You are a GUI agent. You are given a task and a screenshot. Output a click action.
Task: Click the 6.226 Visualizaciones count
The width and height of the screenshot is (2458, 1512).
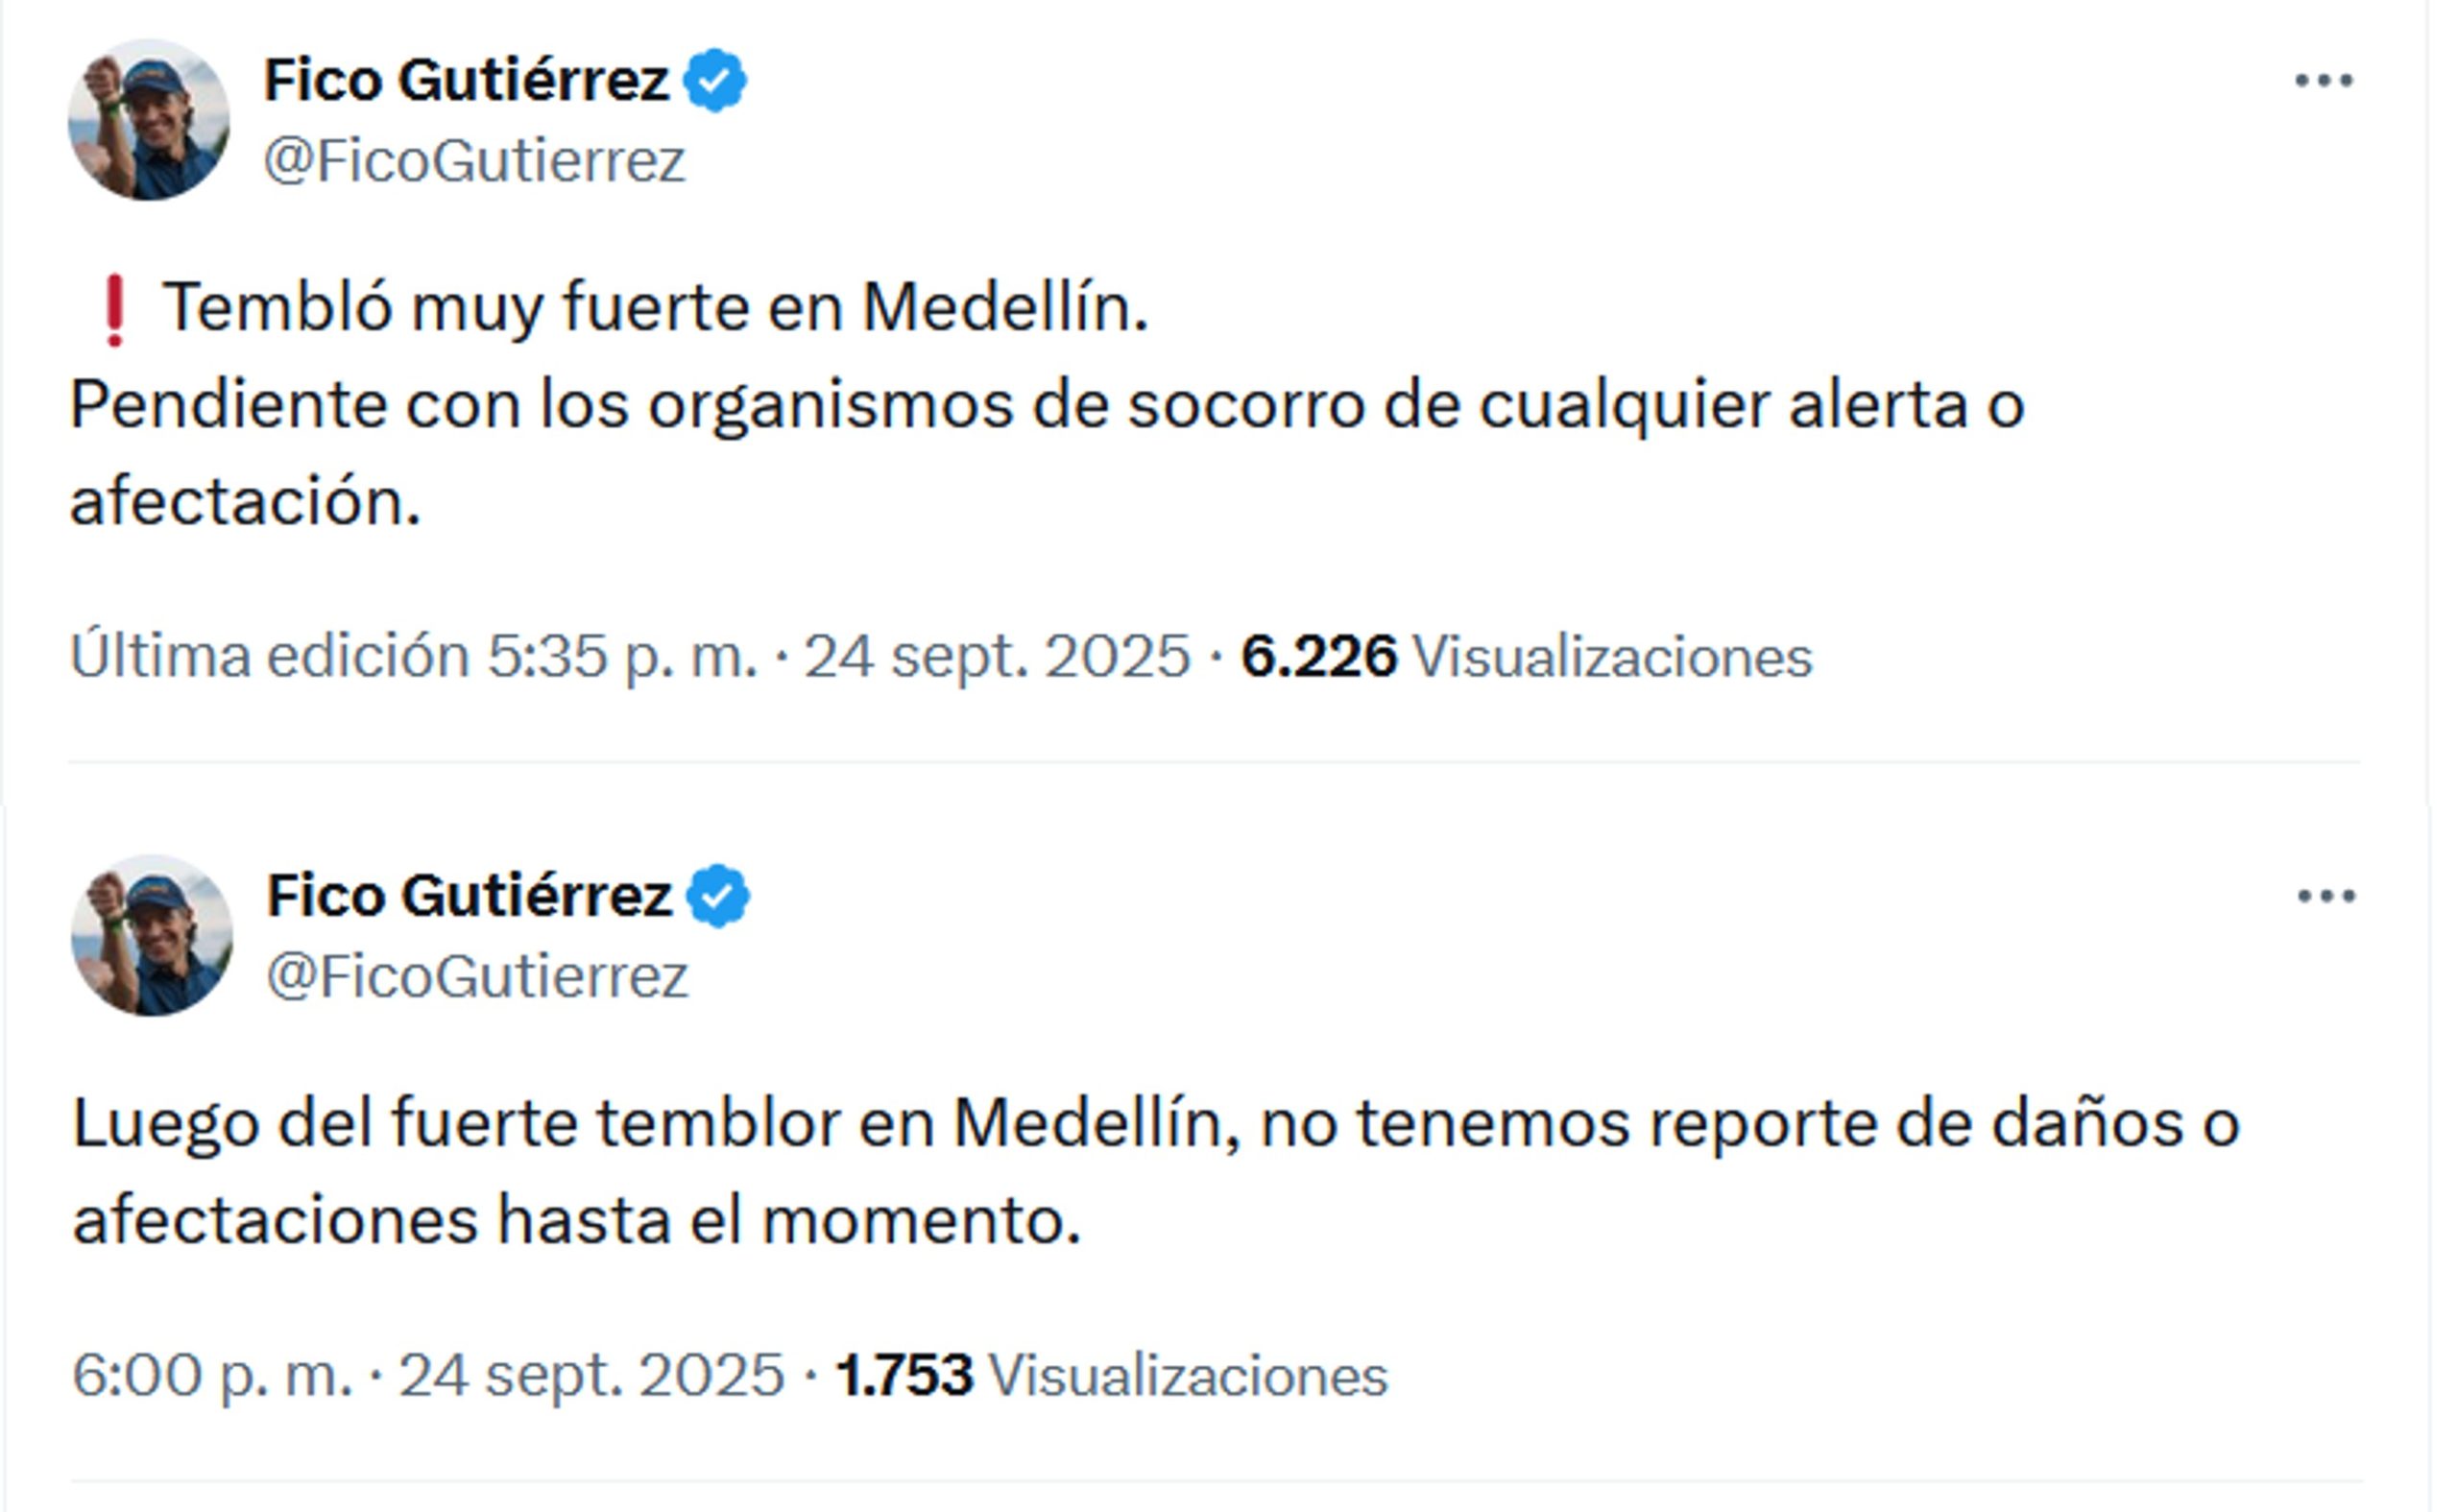(x=1525, y=657)
